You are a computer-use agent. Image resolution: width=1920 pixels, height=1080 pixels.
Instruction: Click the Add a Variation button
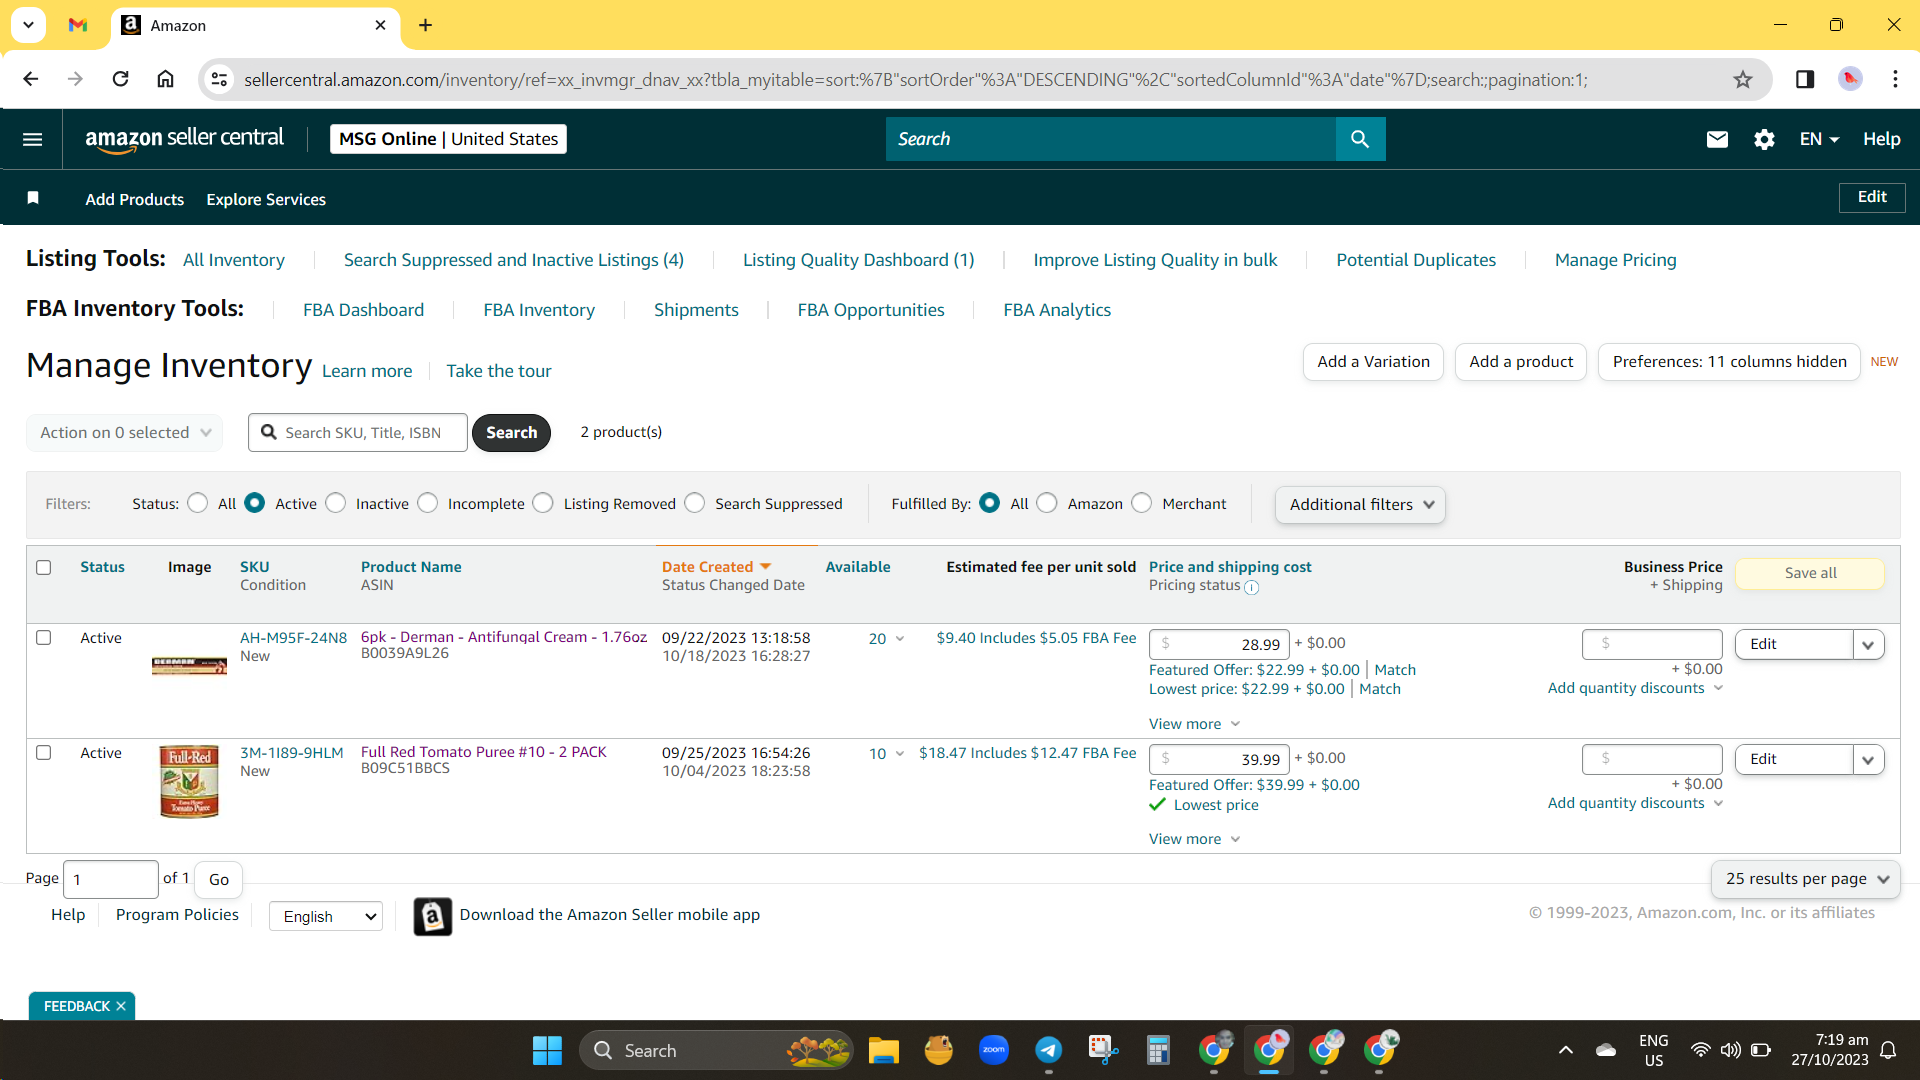(x=1373, y=362)
